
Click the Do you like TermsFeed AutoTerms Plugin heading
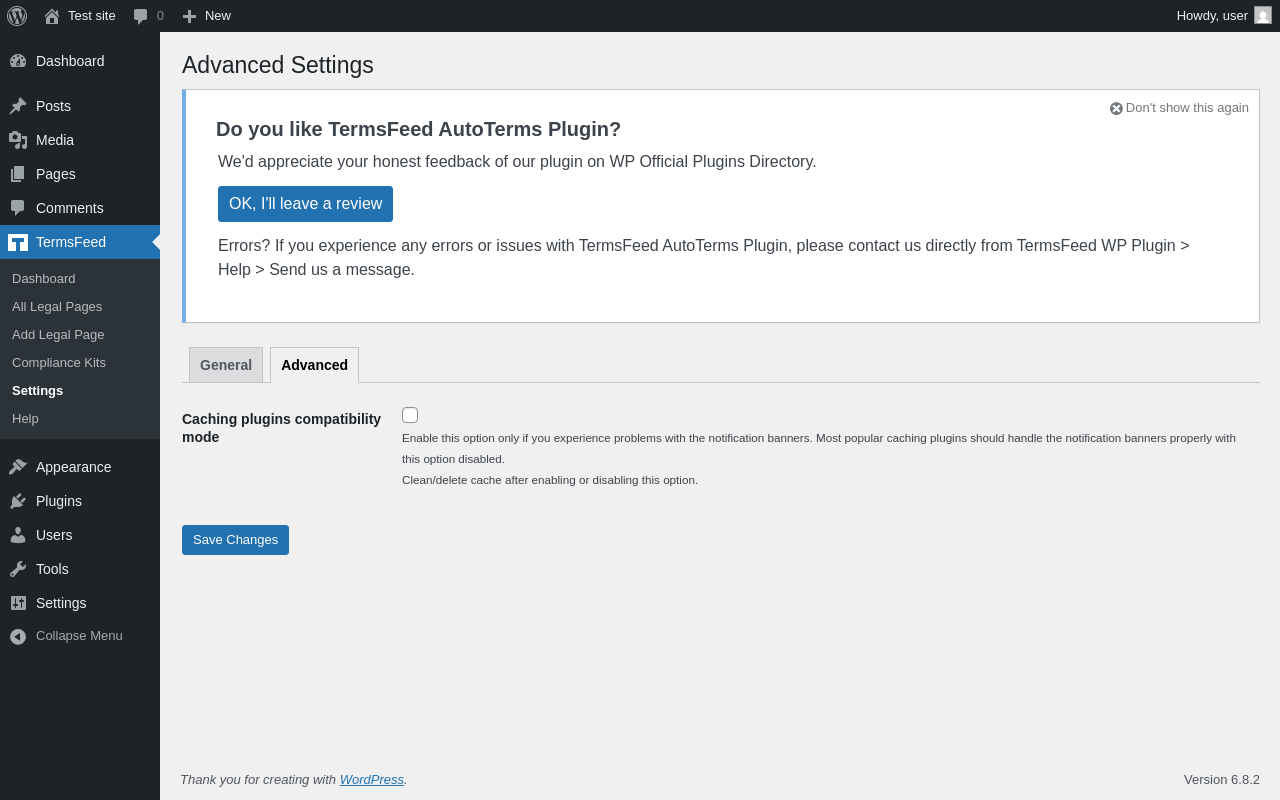pyautogui.click(x=418, y=129)
